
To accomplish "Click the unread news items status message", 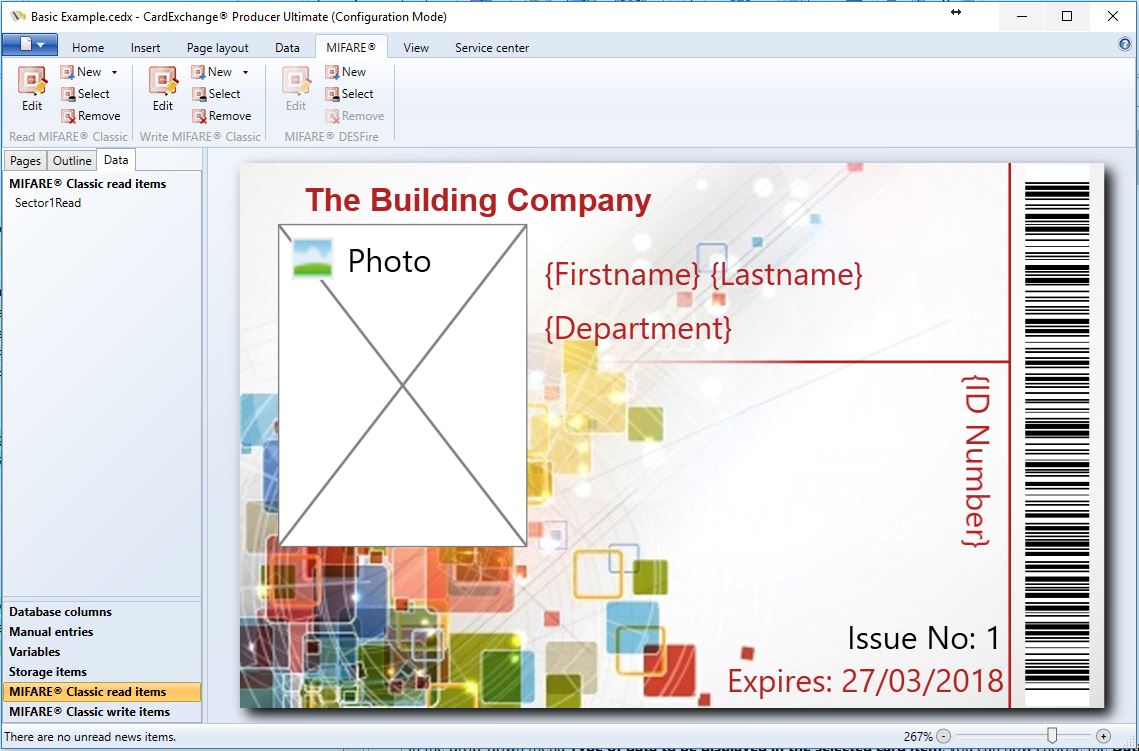I will pyautogui.click(x=90, y=736).
